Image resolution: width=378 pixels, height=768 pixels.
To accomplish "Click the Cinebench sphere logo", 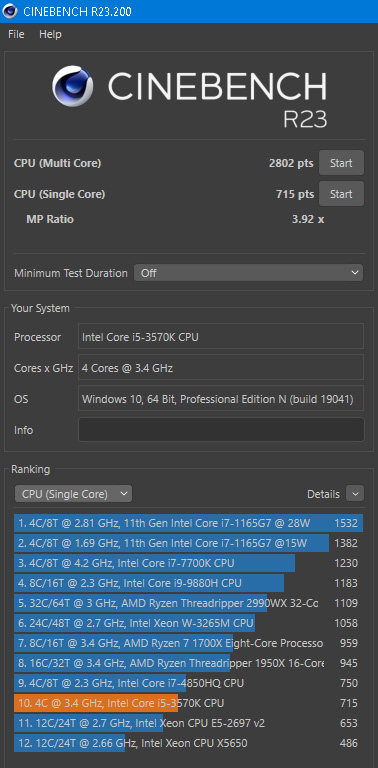I will click(73, 86).
